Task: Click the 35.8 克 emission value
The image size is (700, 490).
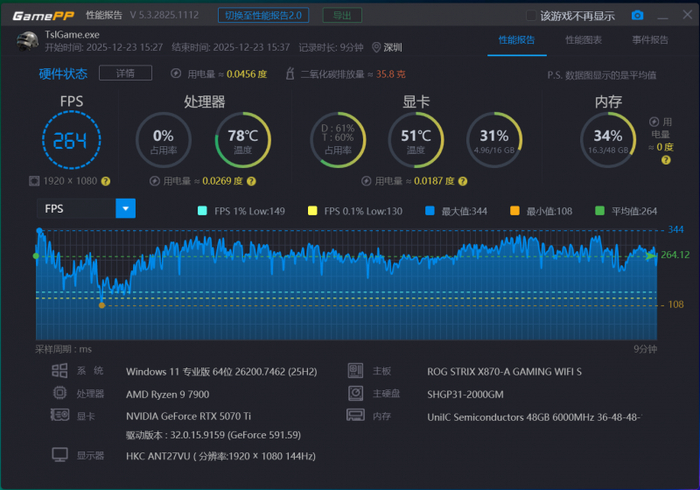Action: (391, 74)
